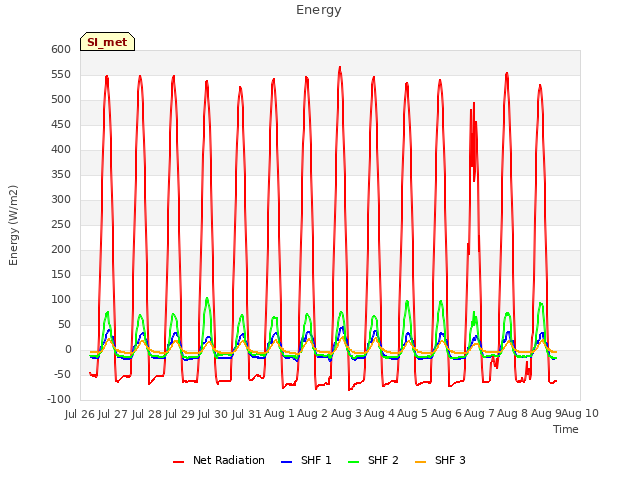Click the highest green SHF 2 peak near Jul 30

[x=207, y=299]
